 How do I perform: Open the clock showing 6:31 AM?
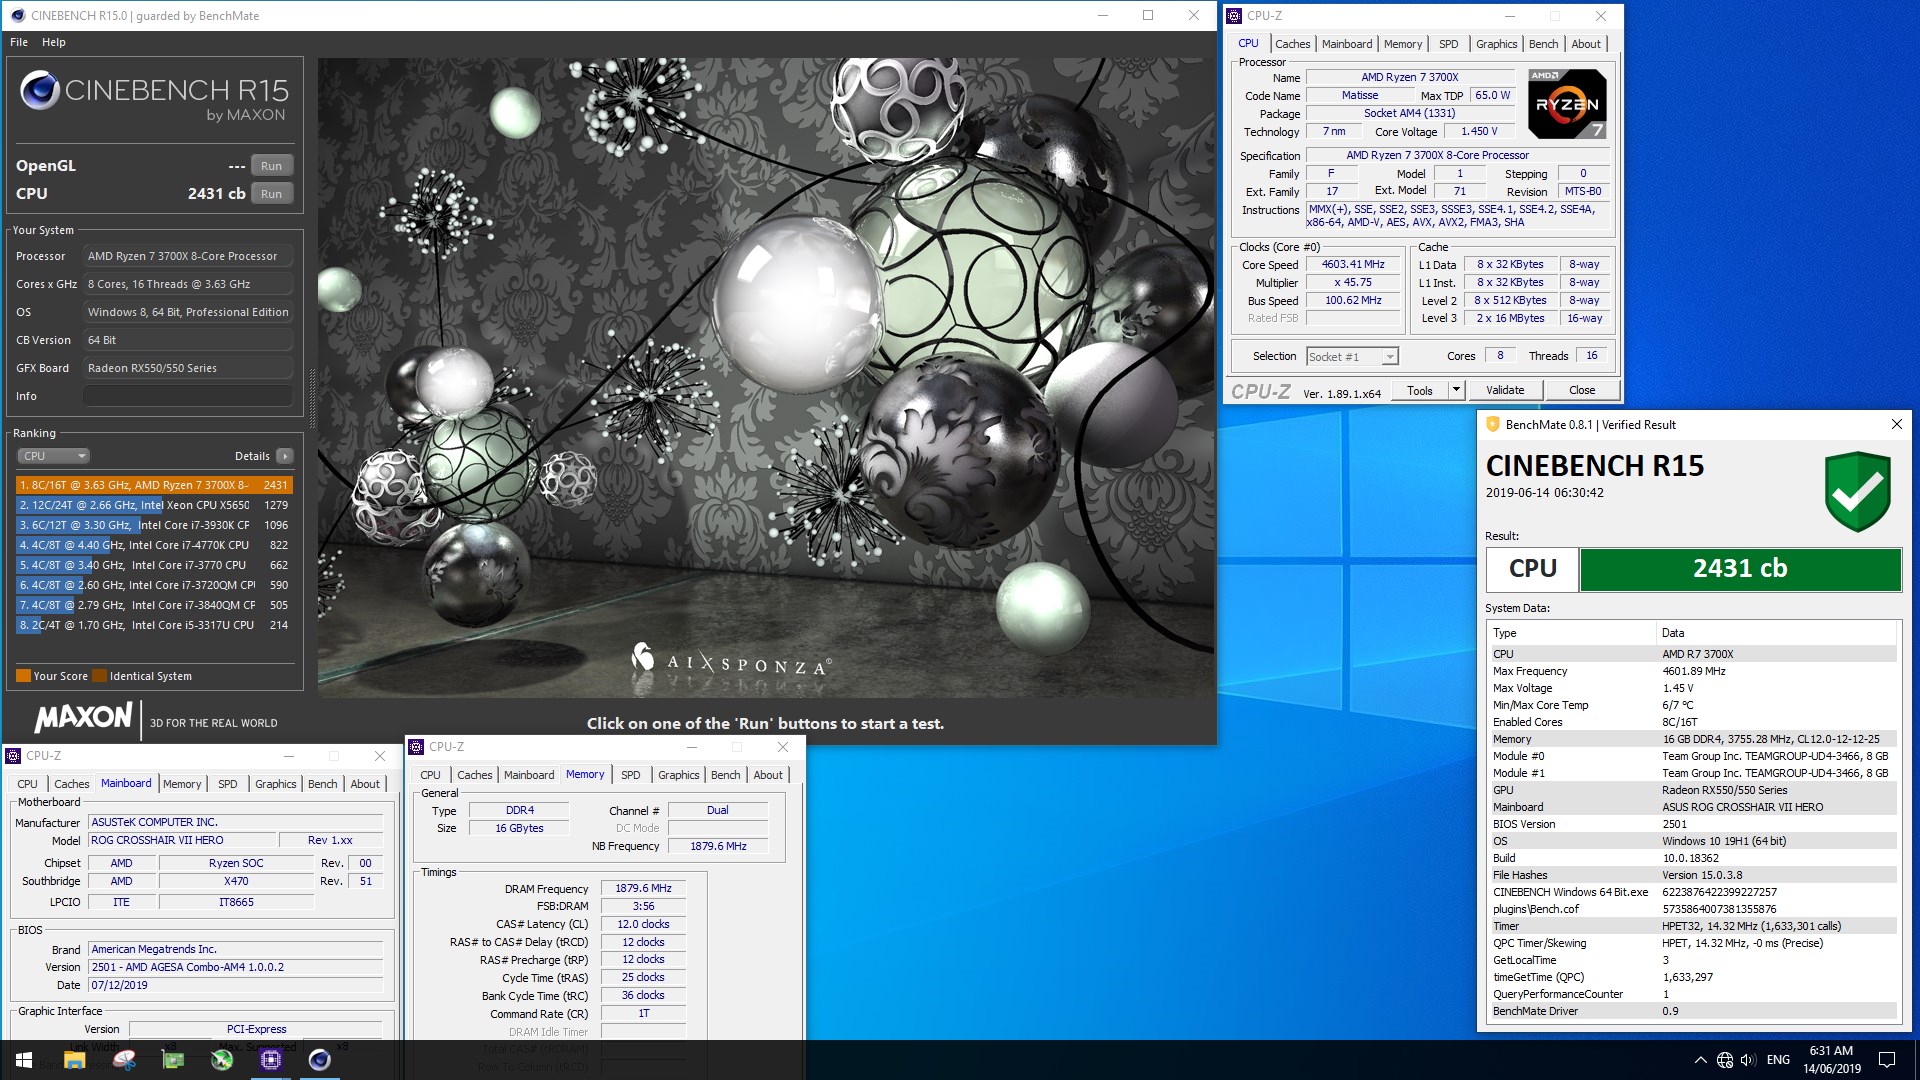tap(1832, 1060)
